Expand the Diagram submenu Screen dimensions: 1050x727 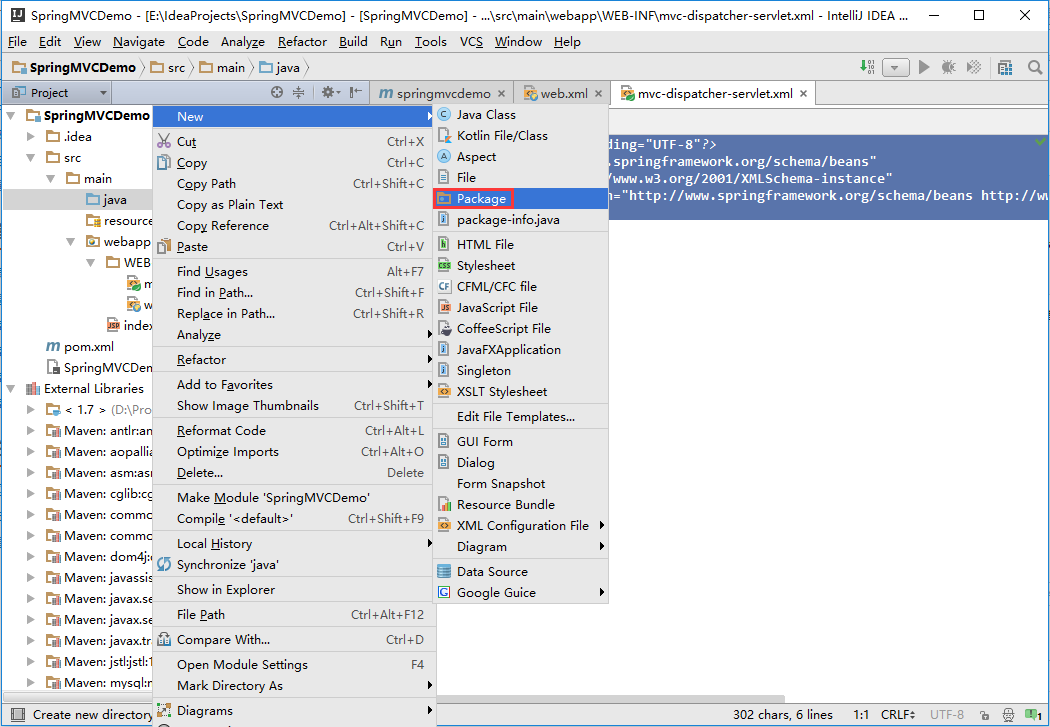tap(521, 546)
